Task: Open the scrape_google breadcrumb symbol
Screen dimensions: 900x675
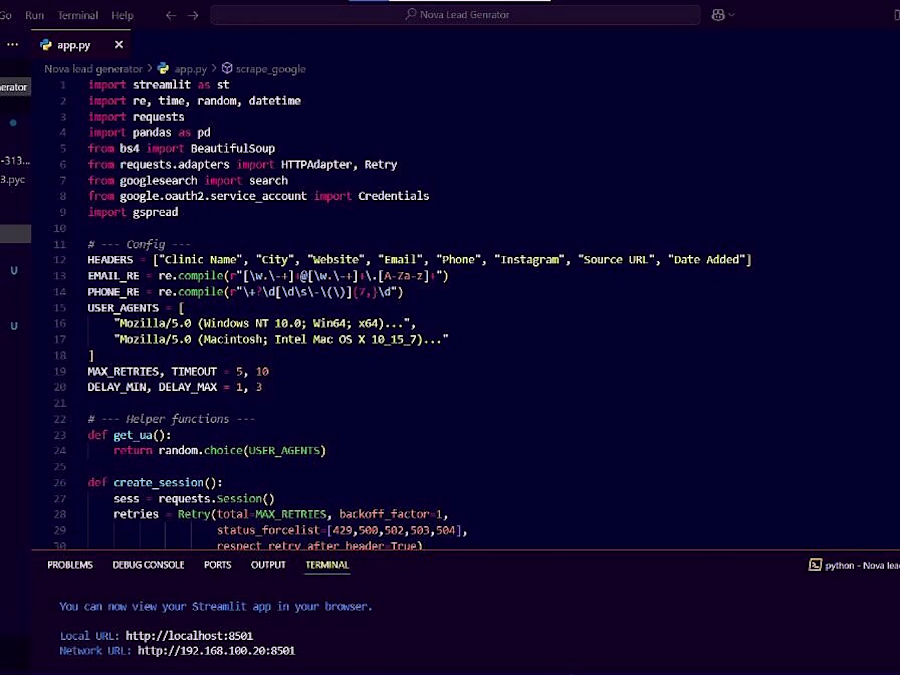Action: coord(270,69)
